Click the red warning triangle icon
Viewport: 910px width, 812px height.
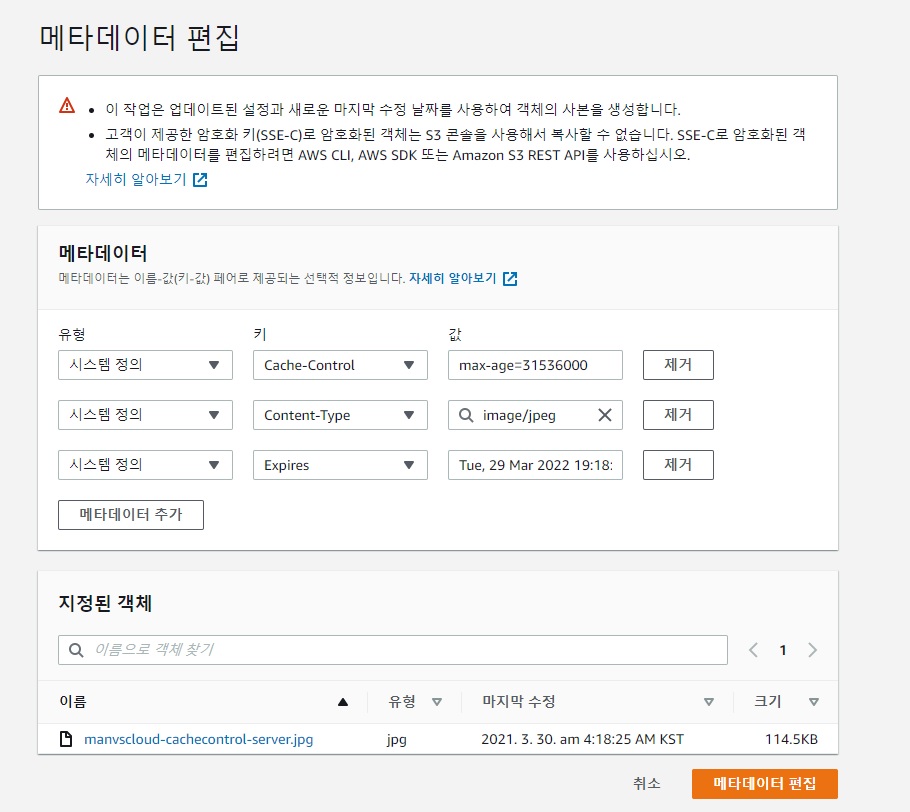(x=67, y=106)
